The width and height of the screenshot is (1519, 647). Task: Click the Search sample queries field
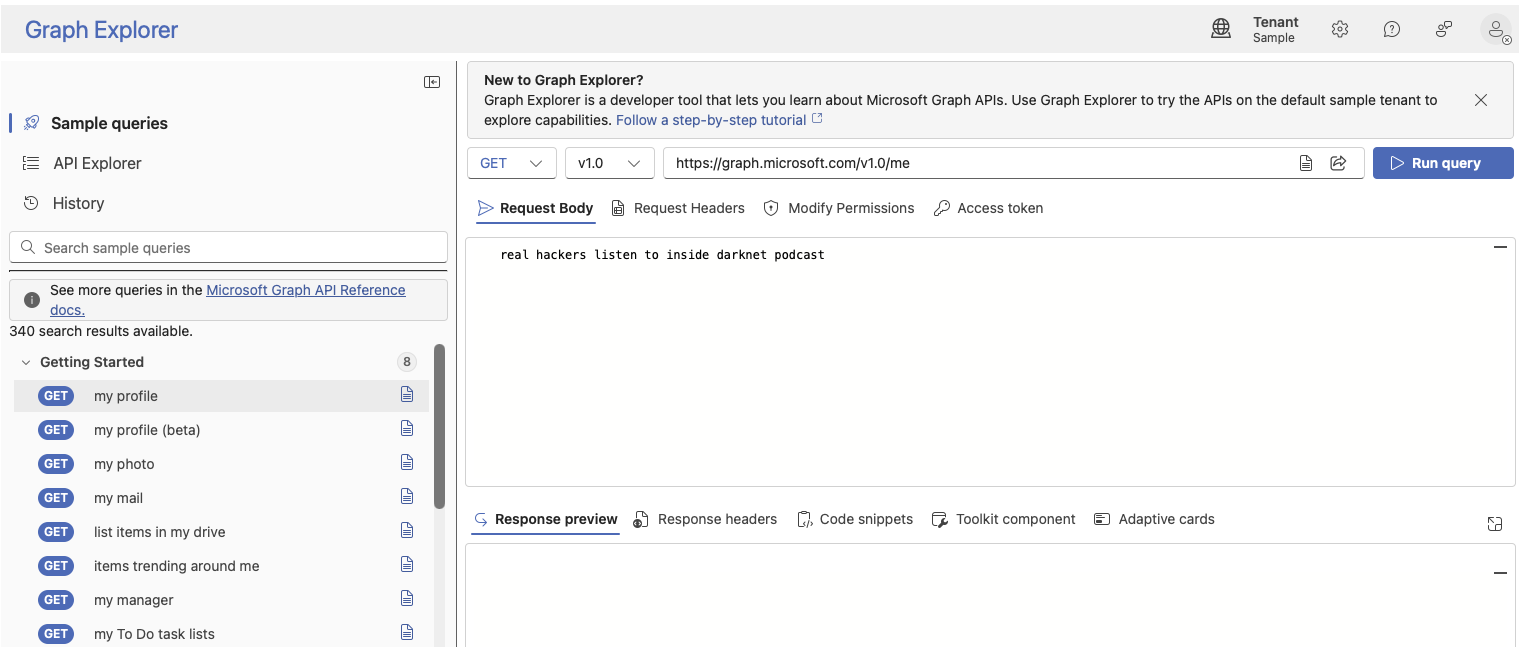[228, 247]
